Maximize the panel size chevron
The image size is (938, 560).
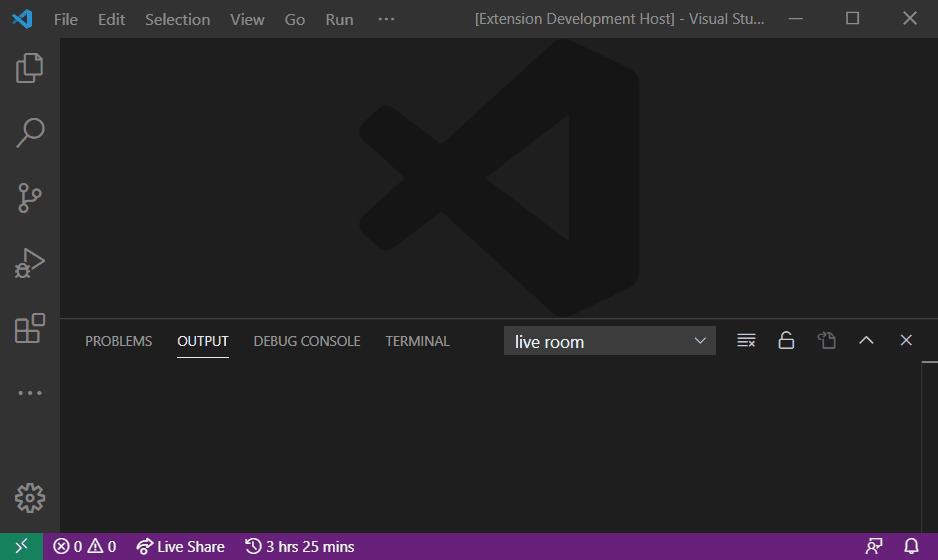[866, 340]
